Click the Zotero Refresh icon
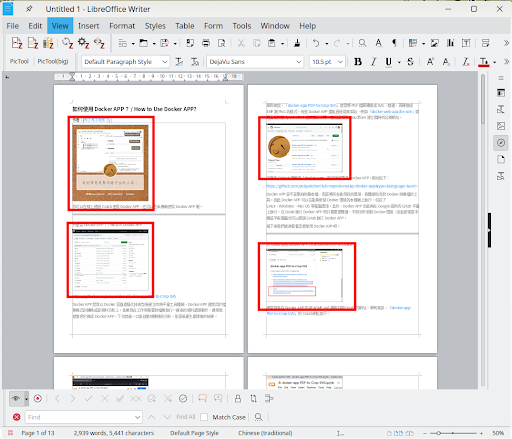The image size is (512, 439). pyautogui.click(x=68, y=43)
